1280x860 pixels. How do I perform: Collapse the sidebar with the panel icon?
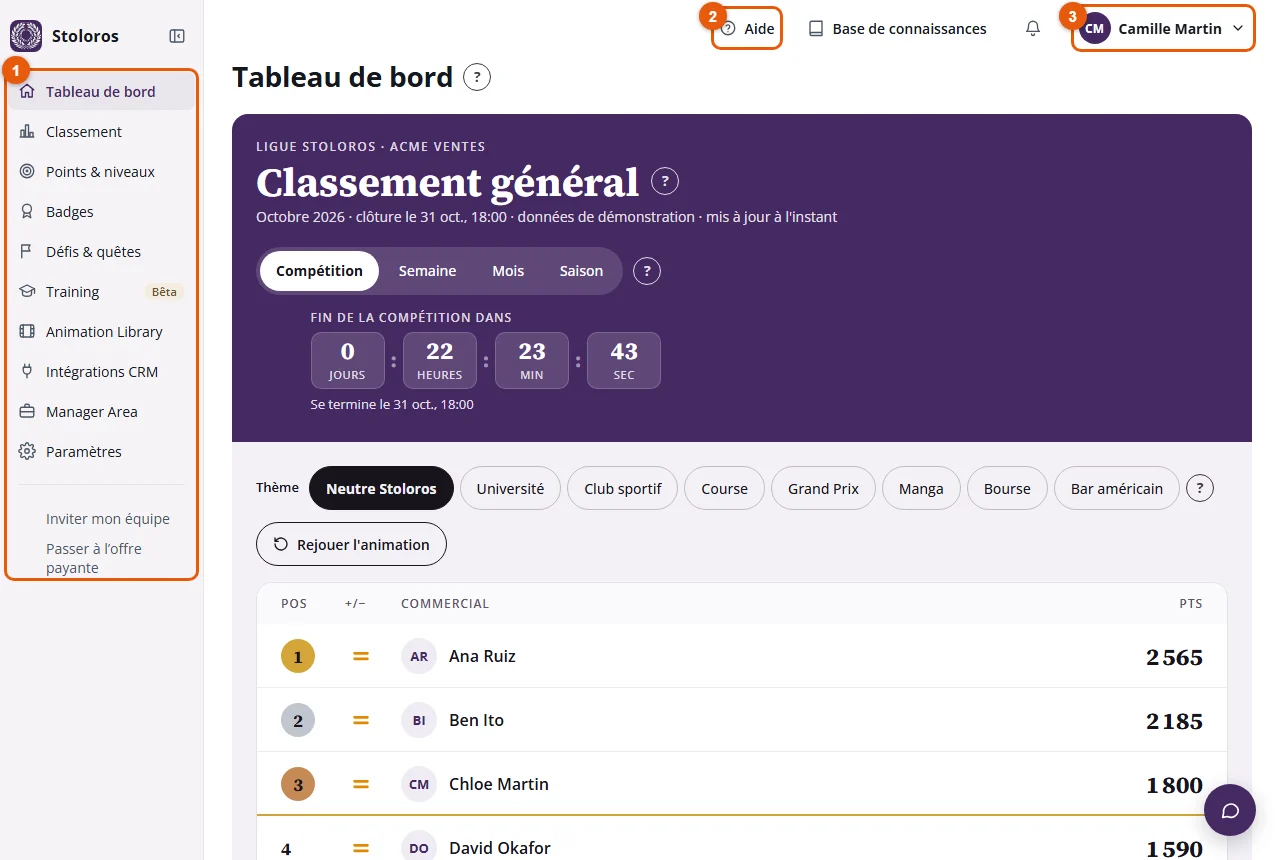177,36
